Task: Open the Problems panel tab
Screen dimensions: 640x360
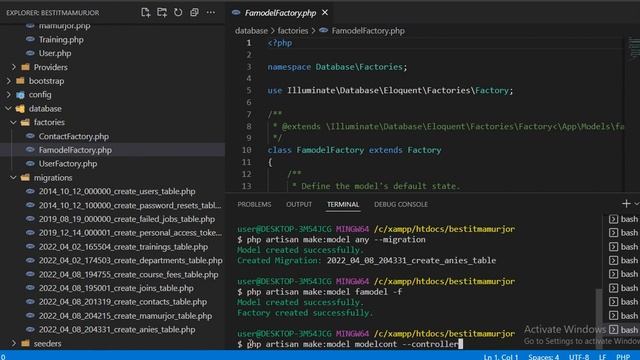Action: pyautogui.click(x=254, y=204)
